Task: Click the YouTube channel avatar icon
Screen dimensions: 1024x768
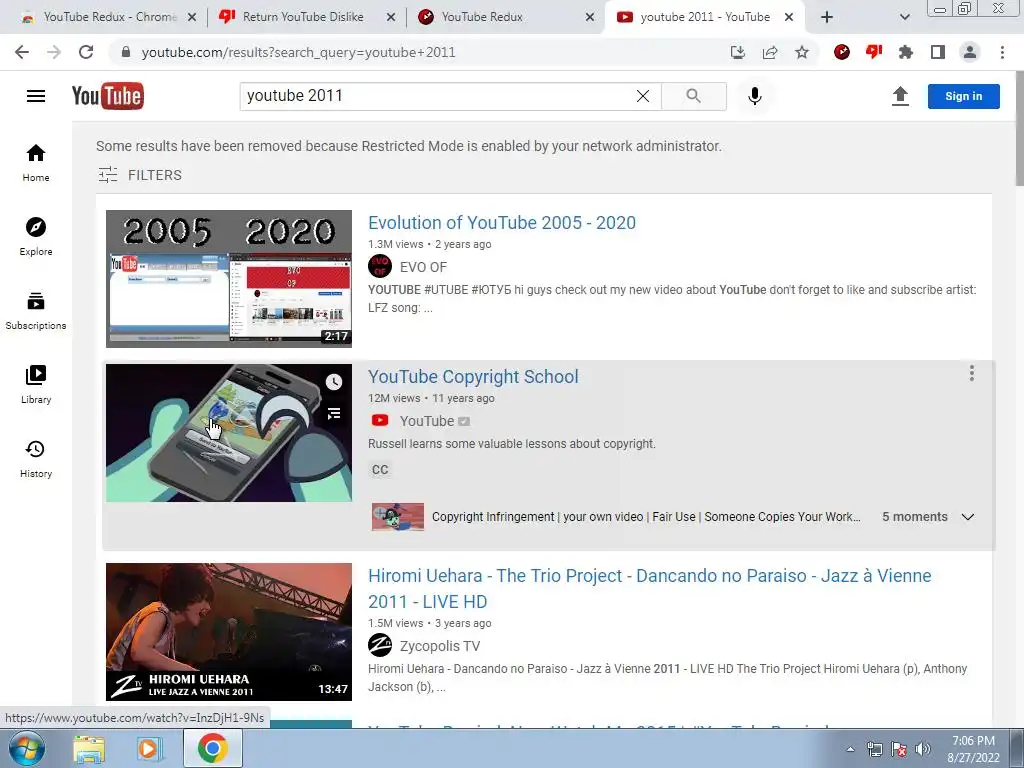Action: pyautogui.click(x=379, y=421)
